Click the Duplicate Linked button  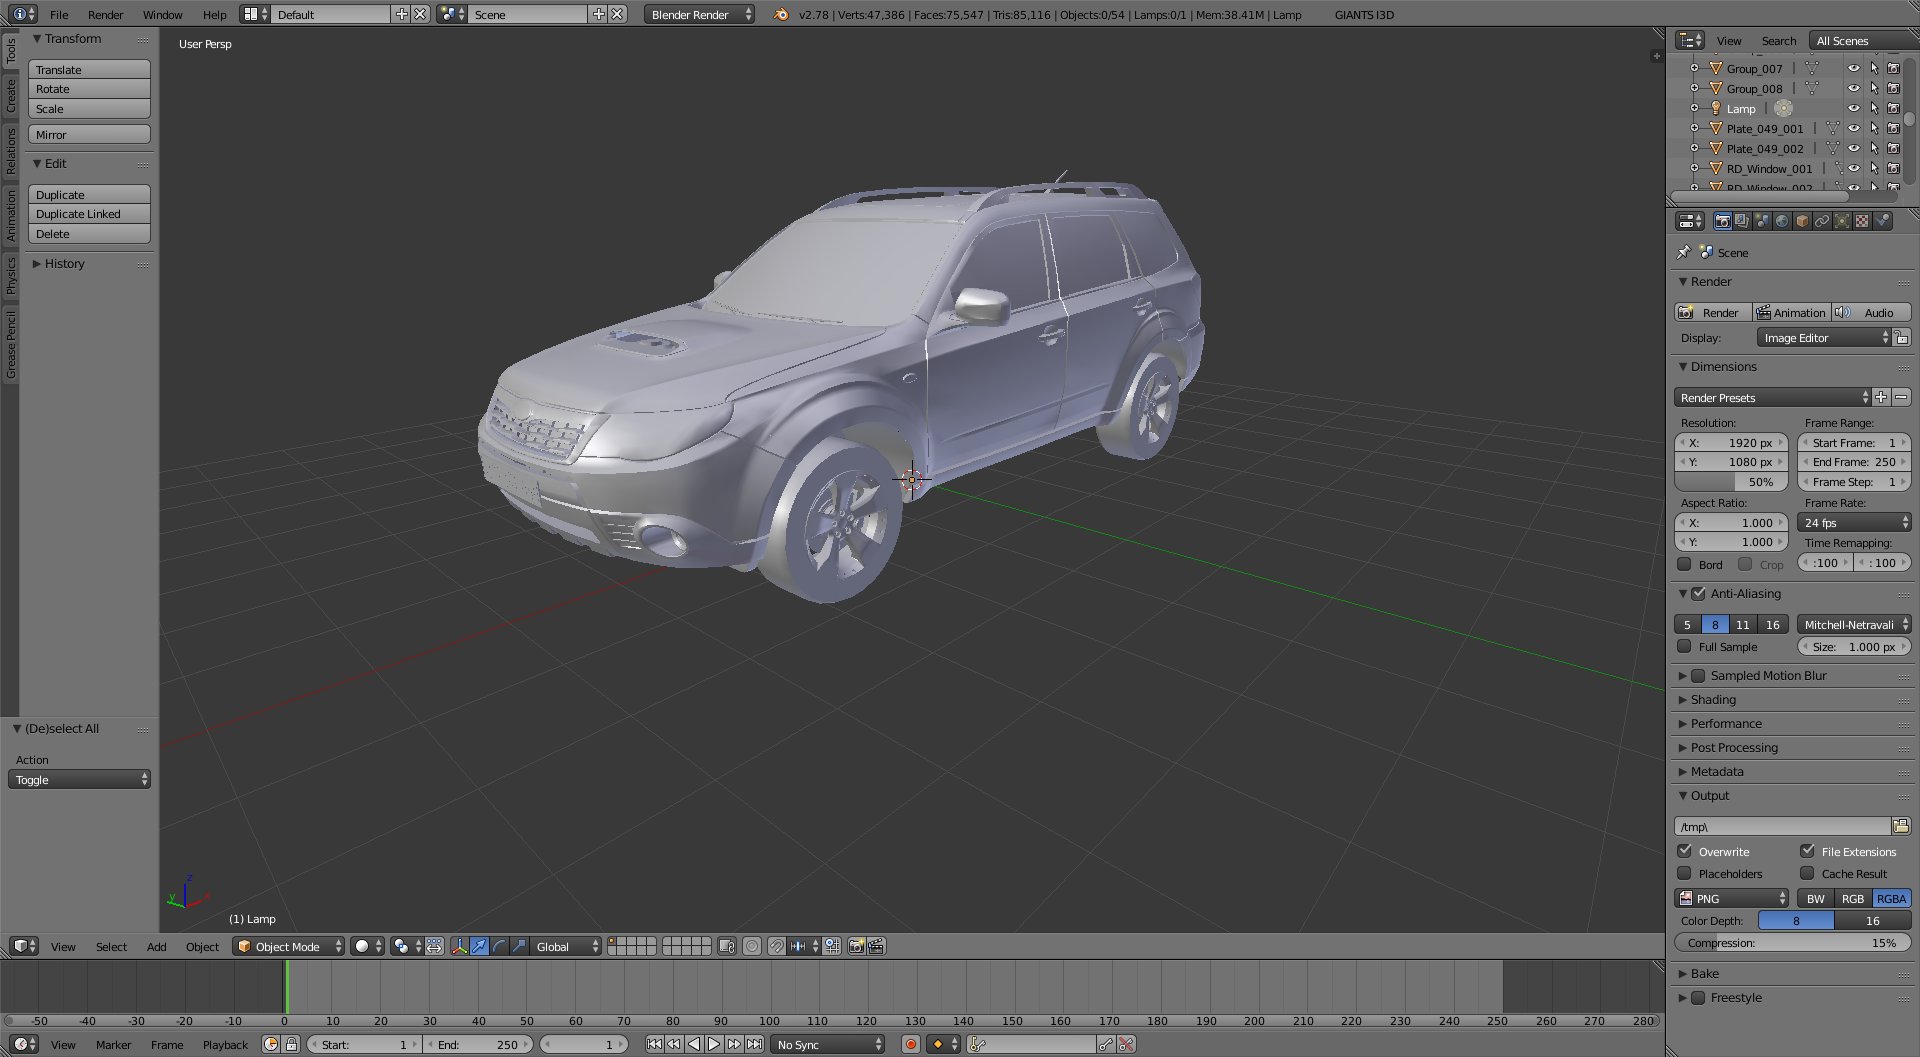pyautogui.click(x=89, y=214)
